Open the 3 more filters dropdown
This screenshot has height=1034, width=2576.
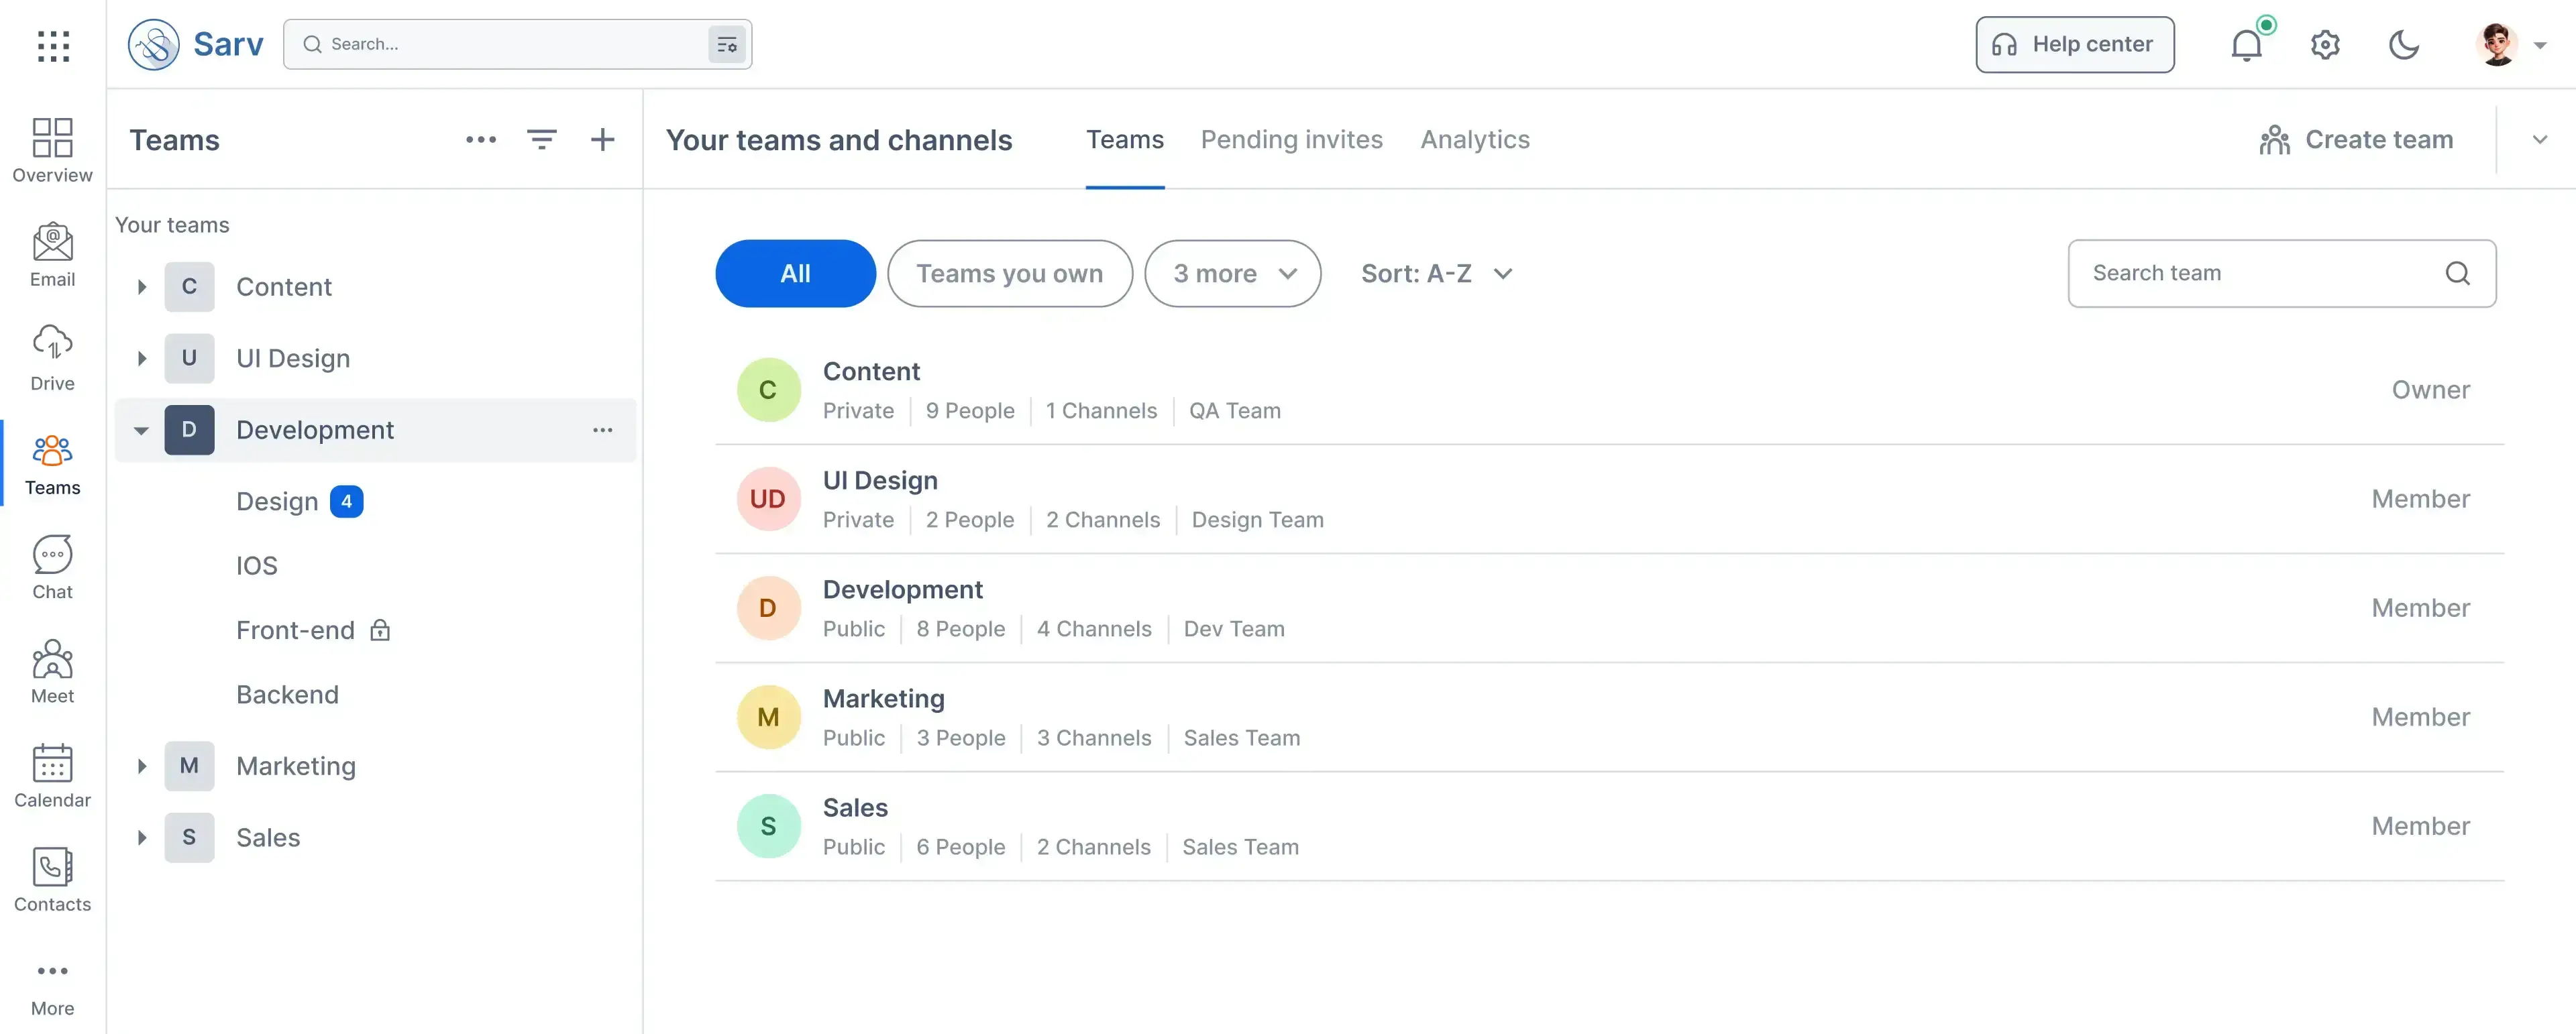click(x=1233, y=273)
